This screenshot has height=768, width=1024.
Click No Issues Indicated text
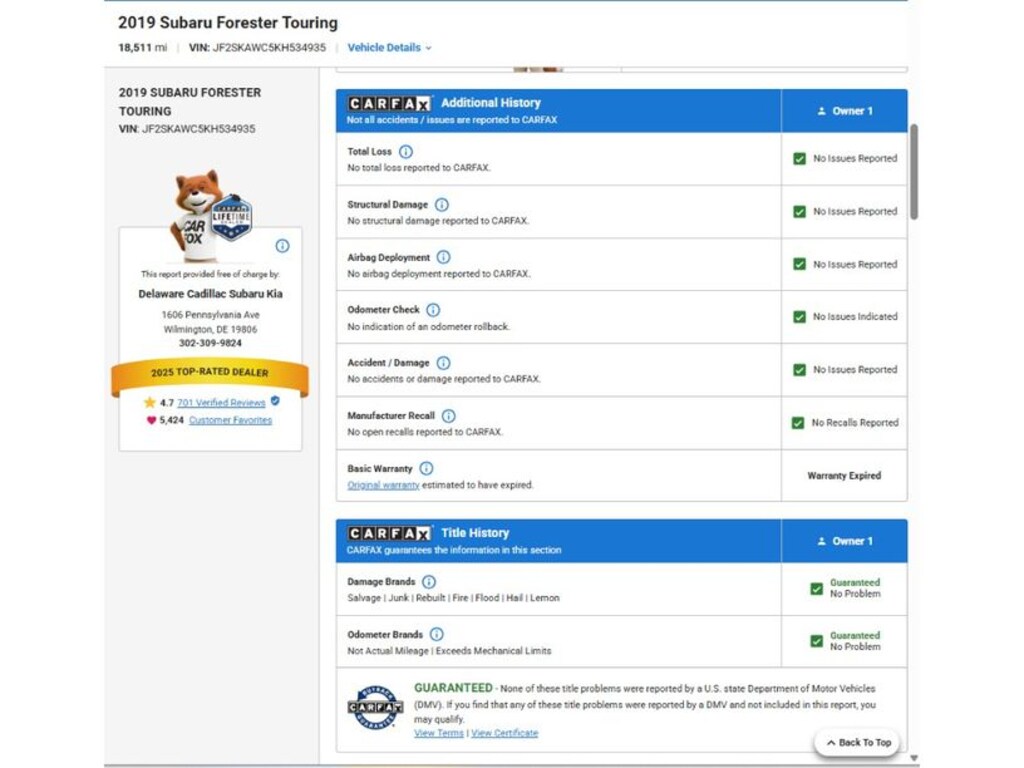click(x=855, y=317)
